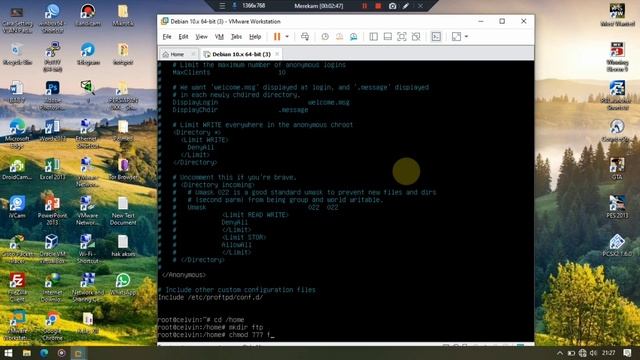Click the taskbar clock showing 21:27
The width and height of the screenshot is (640, 360).
point(608,353)
